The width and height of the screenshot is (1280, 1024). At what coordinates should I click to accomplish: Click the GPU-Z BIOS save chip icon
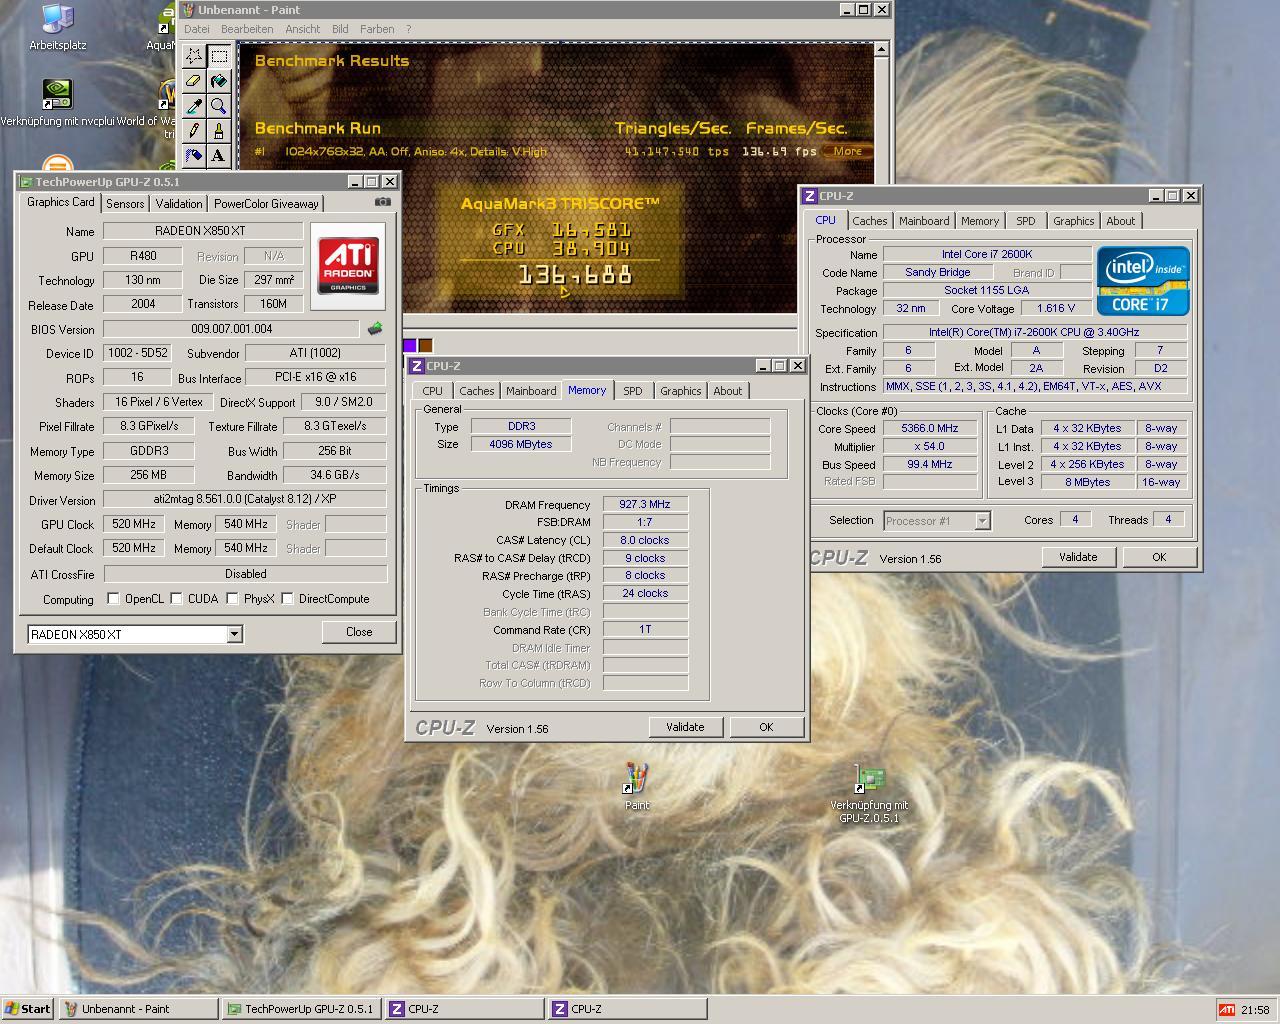[375, 328]
